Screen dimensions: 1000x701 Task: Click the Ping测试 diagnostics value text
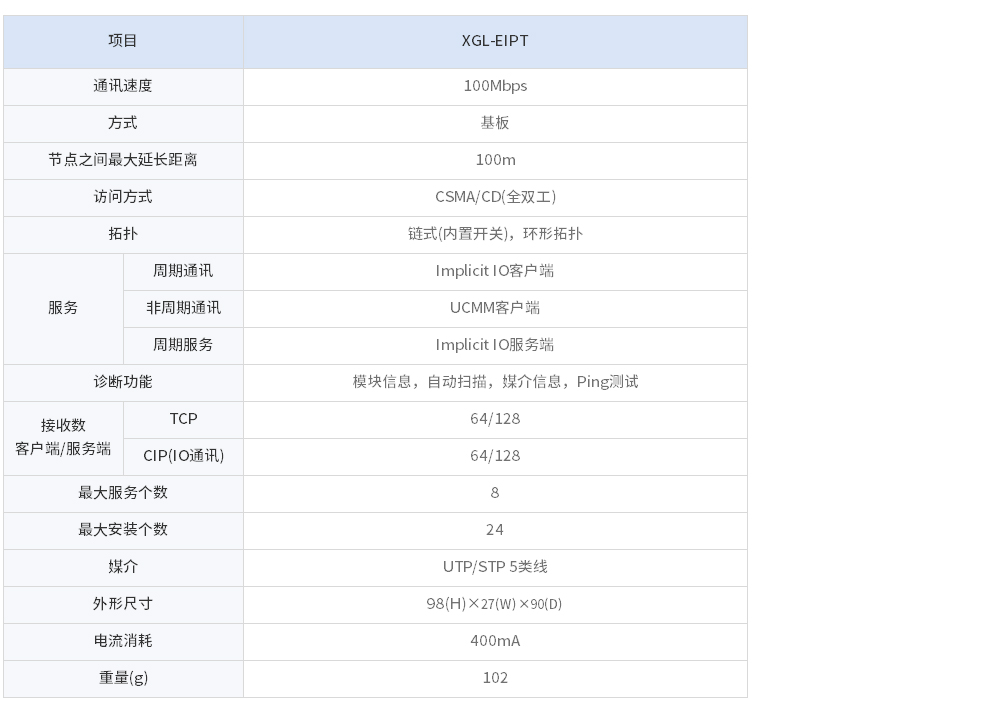[607, 382]
